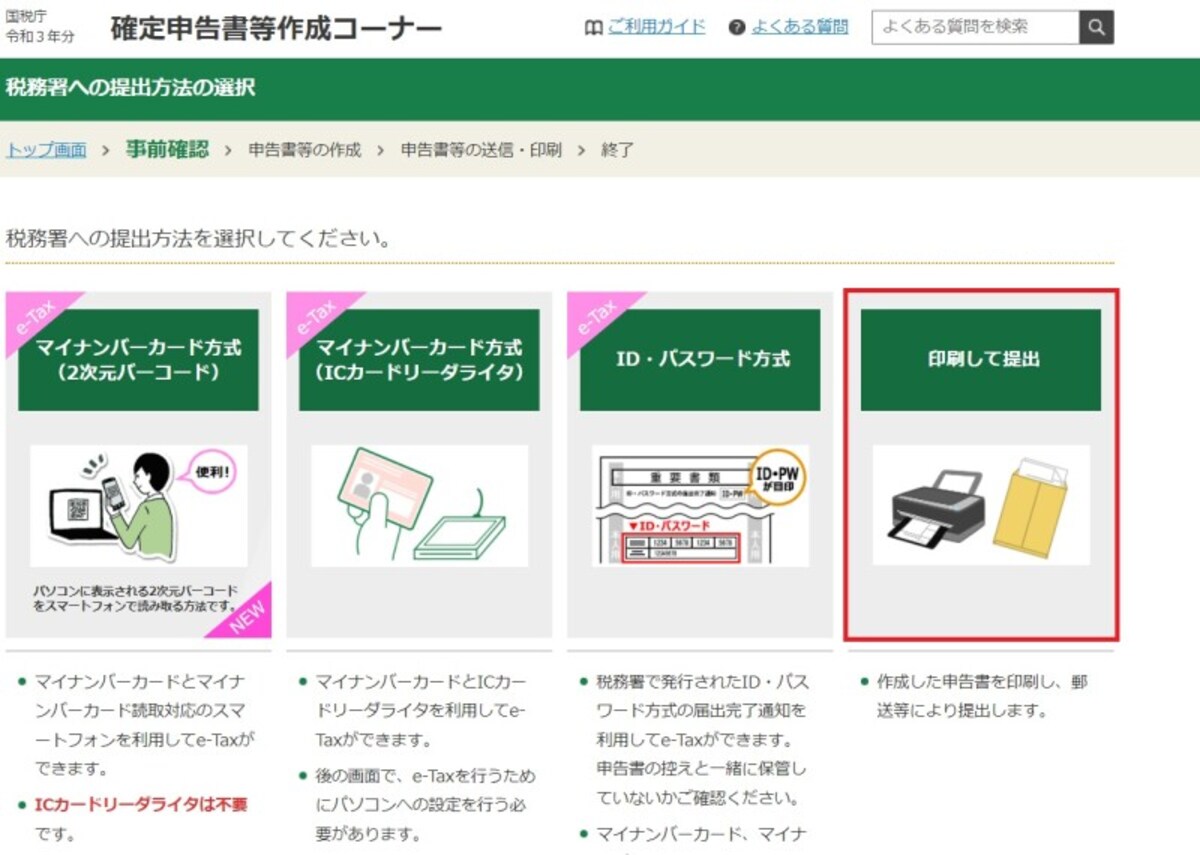Open the よくある質問 link

pyautogui.click(x=799, y=27)
